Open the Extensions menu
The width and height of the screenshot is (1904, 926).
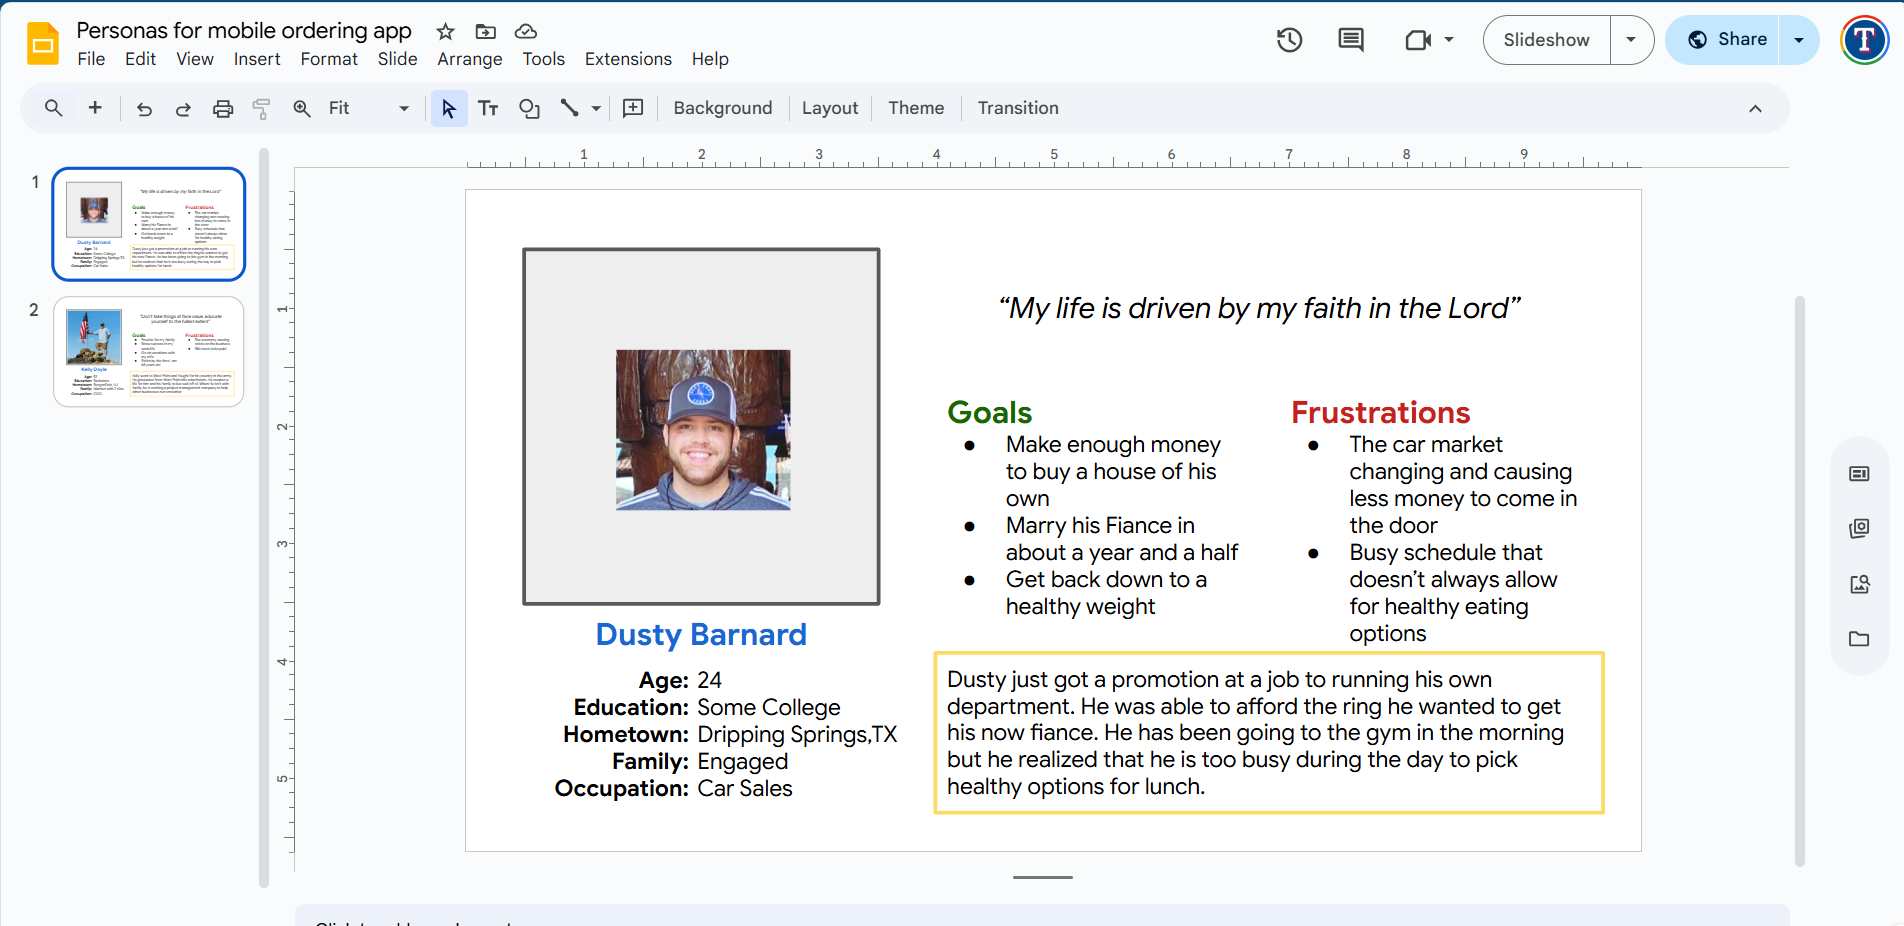[x=627, y=59]
